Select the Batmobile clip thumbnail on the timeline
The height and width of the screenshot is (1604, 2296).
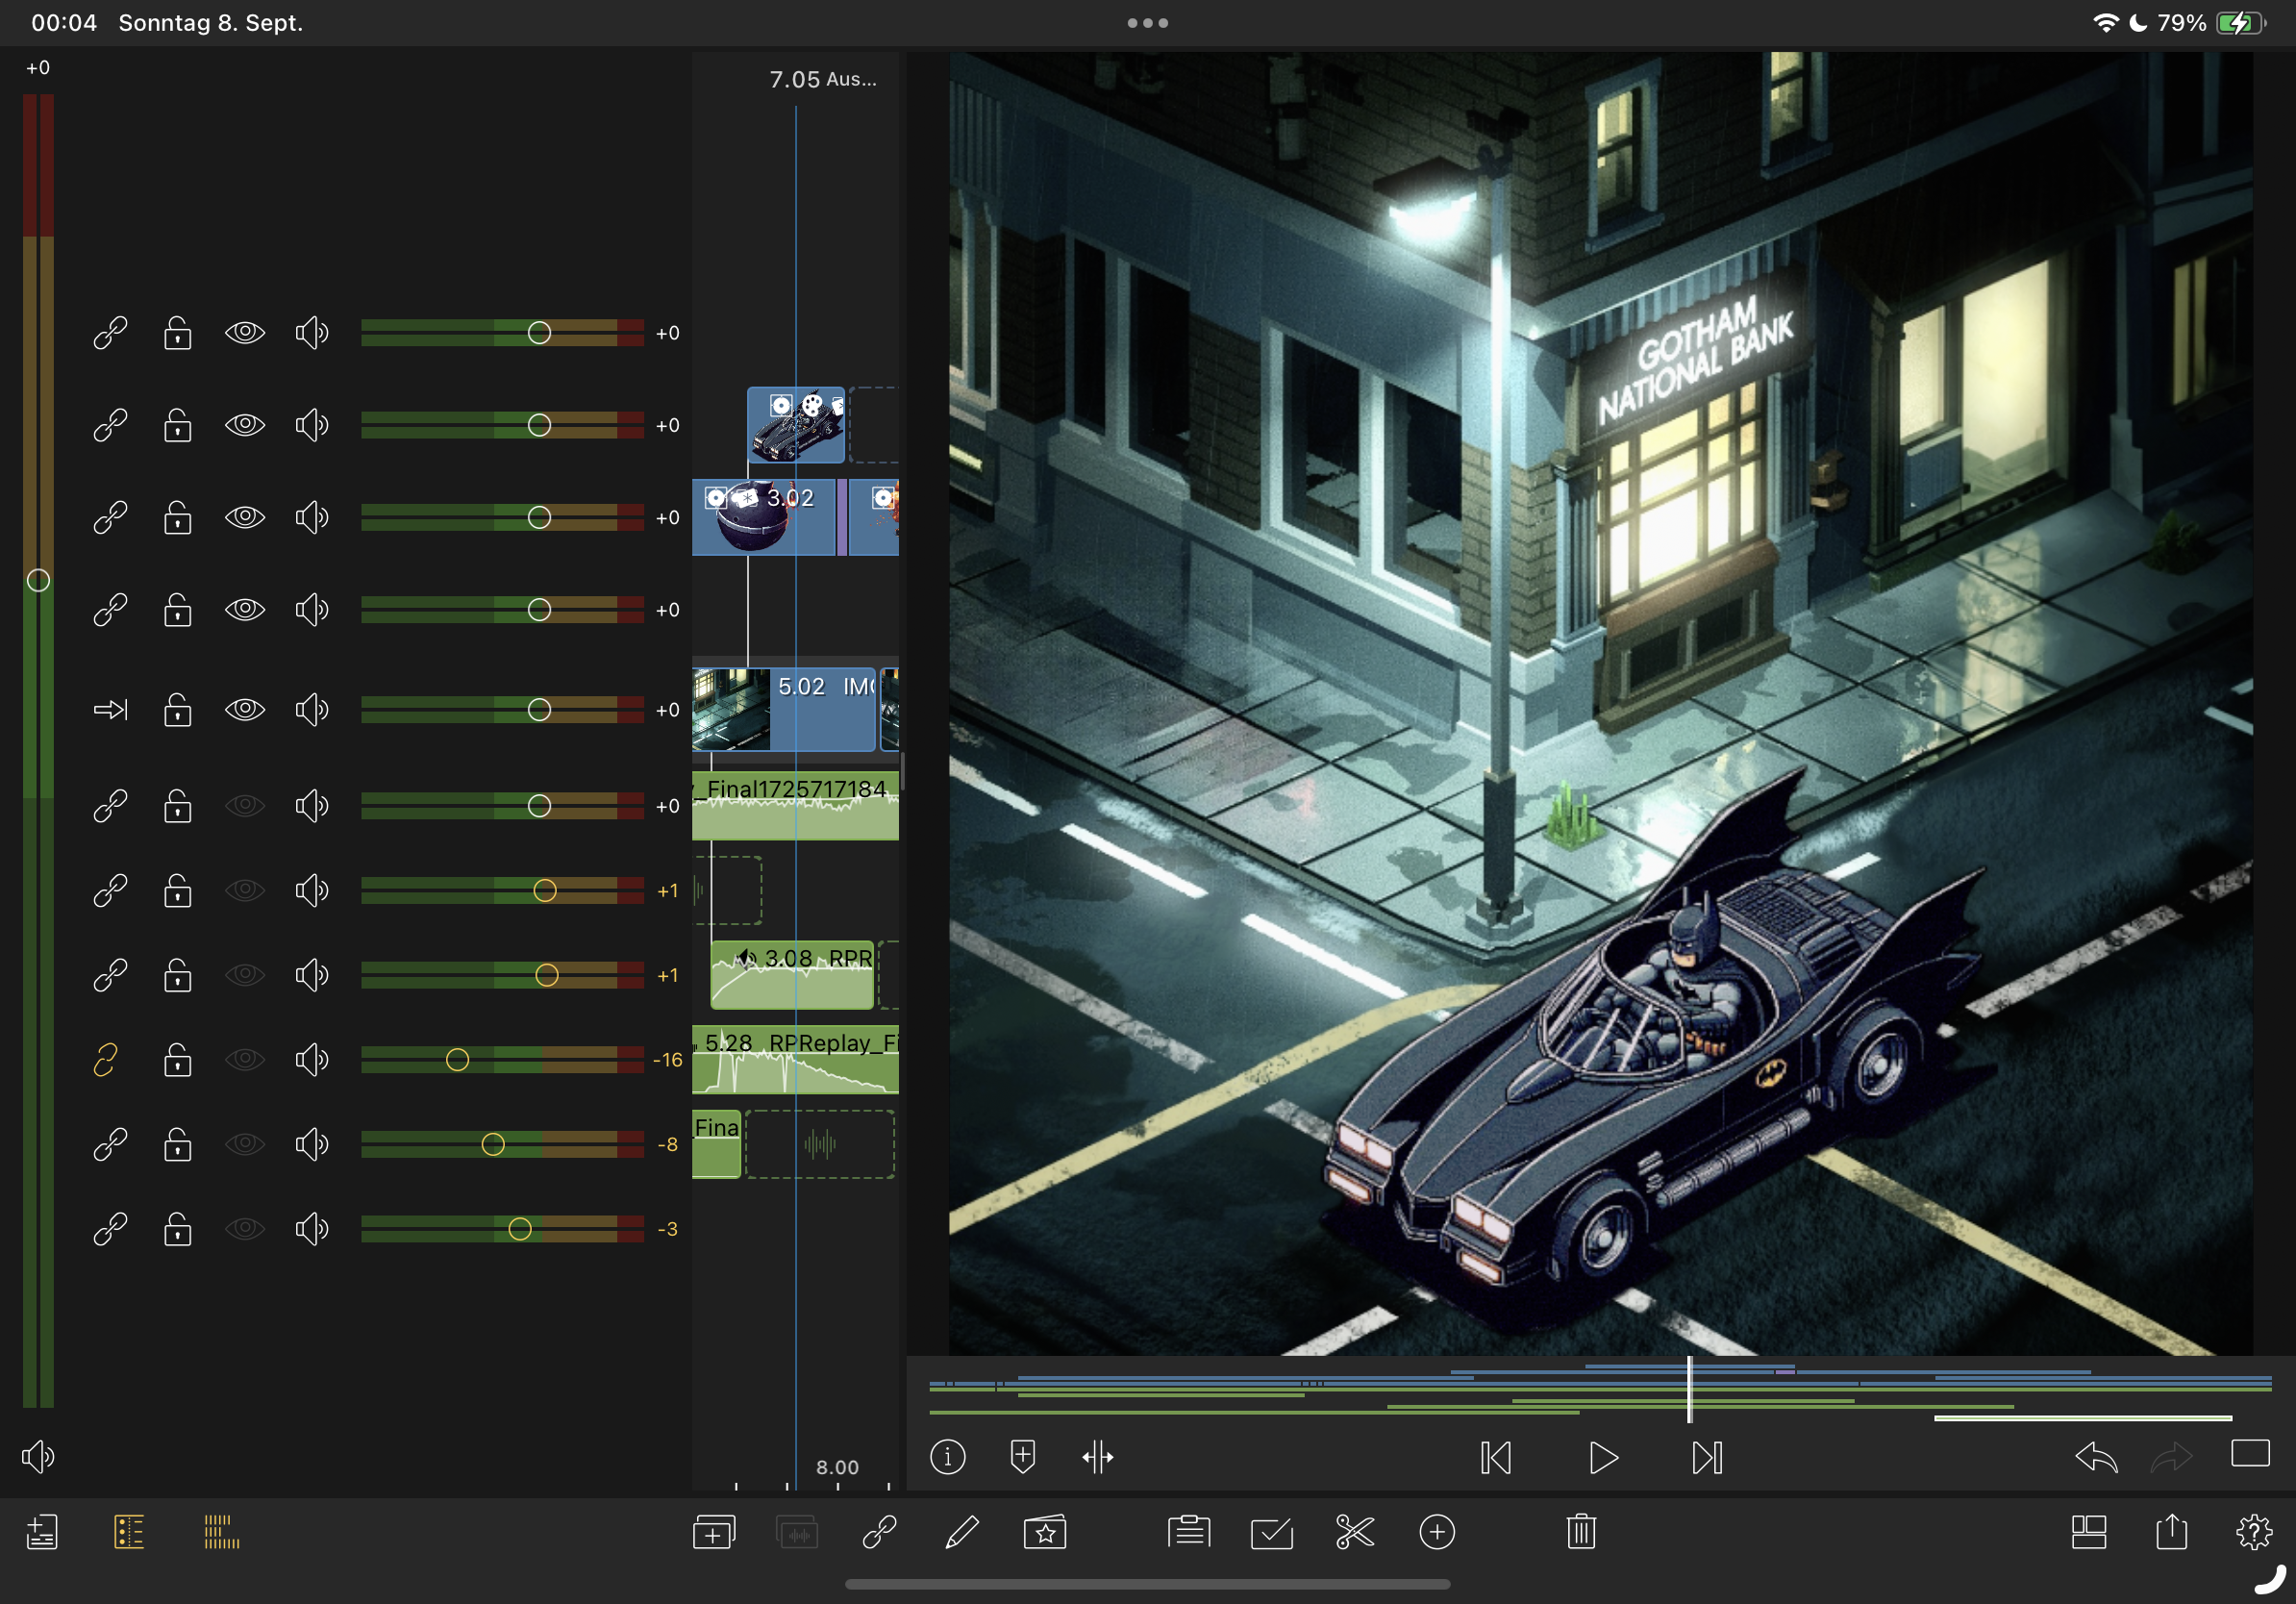pyautogui.click(x=796, y=425)
